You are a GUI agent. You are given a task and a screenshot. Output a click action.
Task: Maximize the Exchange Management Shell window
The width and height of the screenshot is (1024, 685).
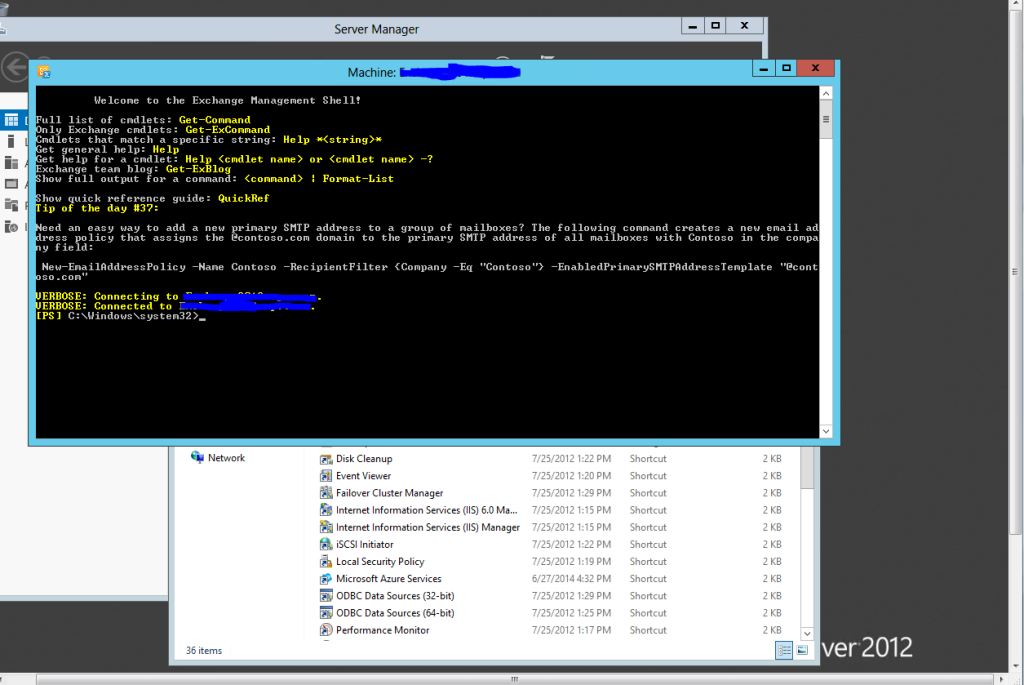(786, 68)
